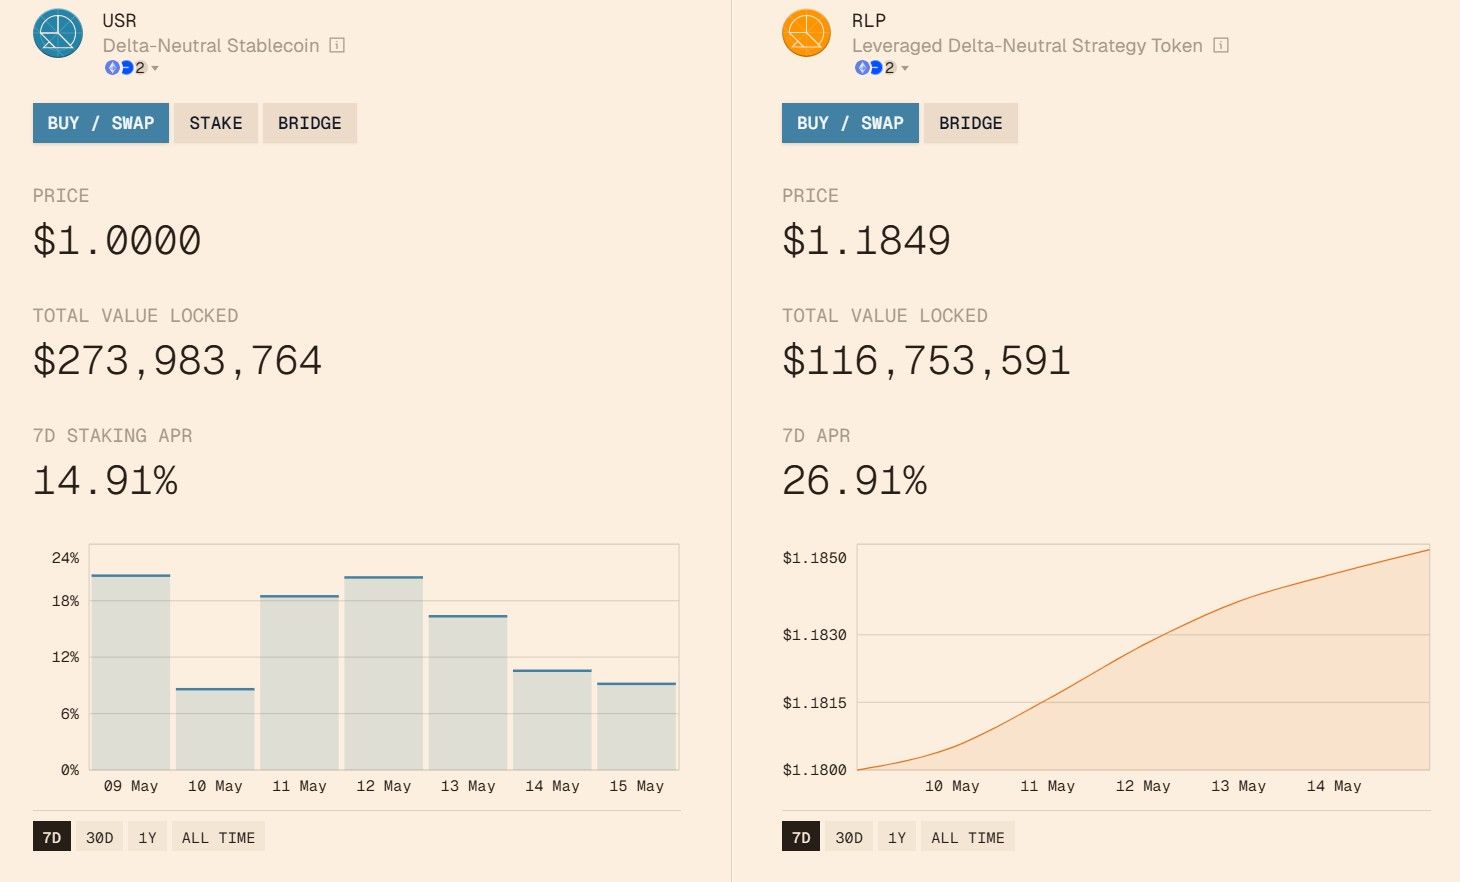
Task: Click the 10 May bar in APR chart
Action: [x=215, y=729]
